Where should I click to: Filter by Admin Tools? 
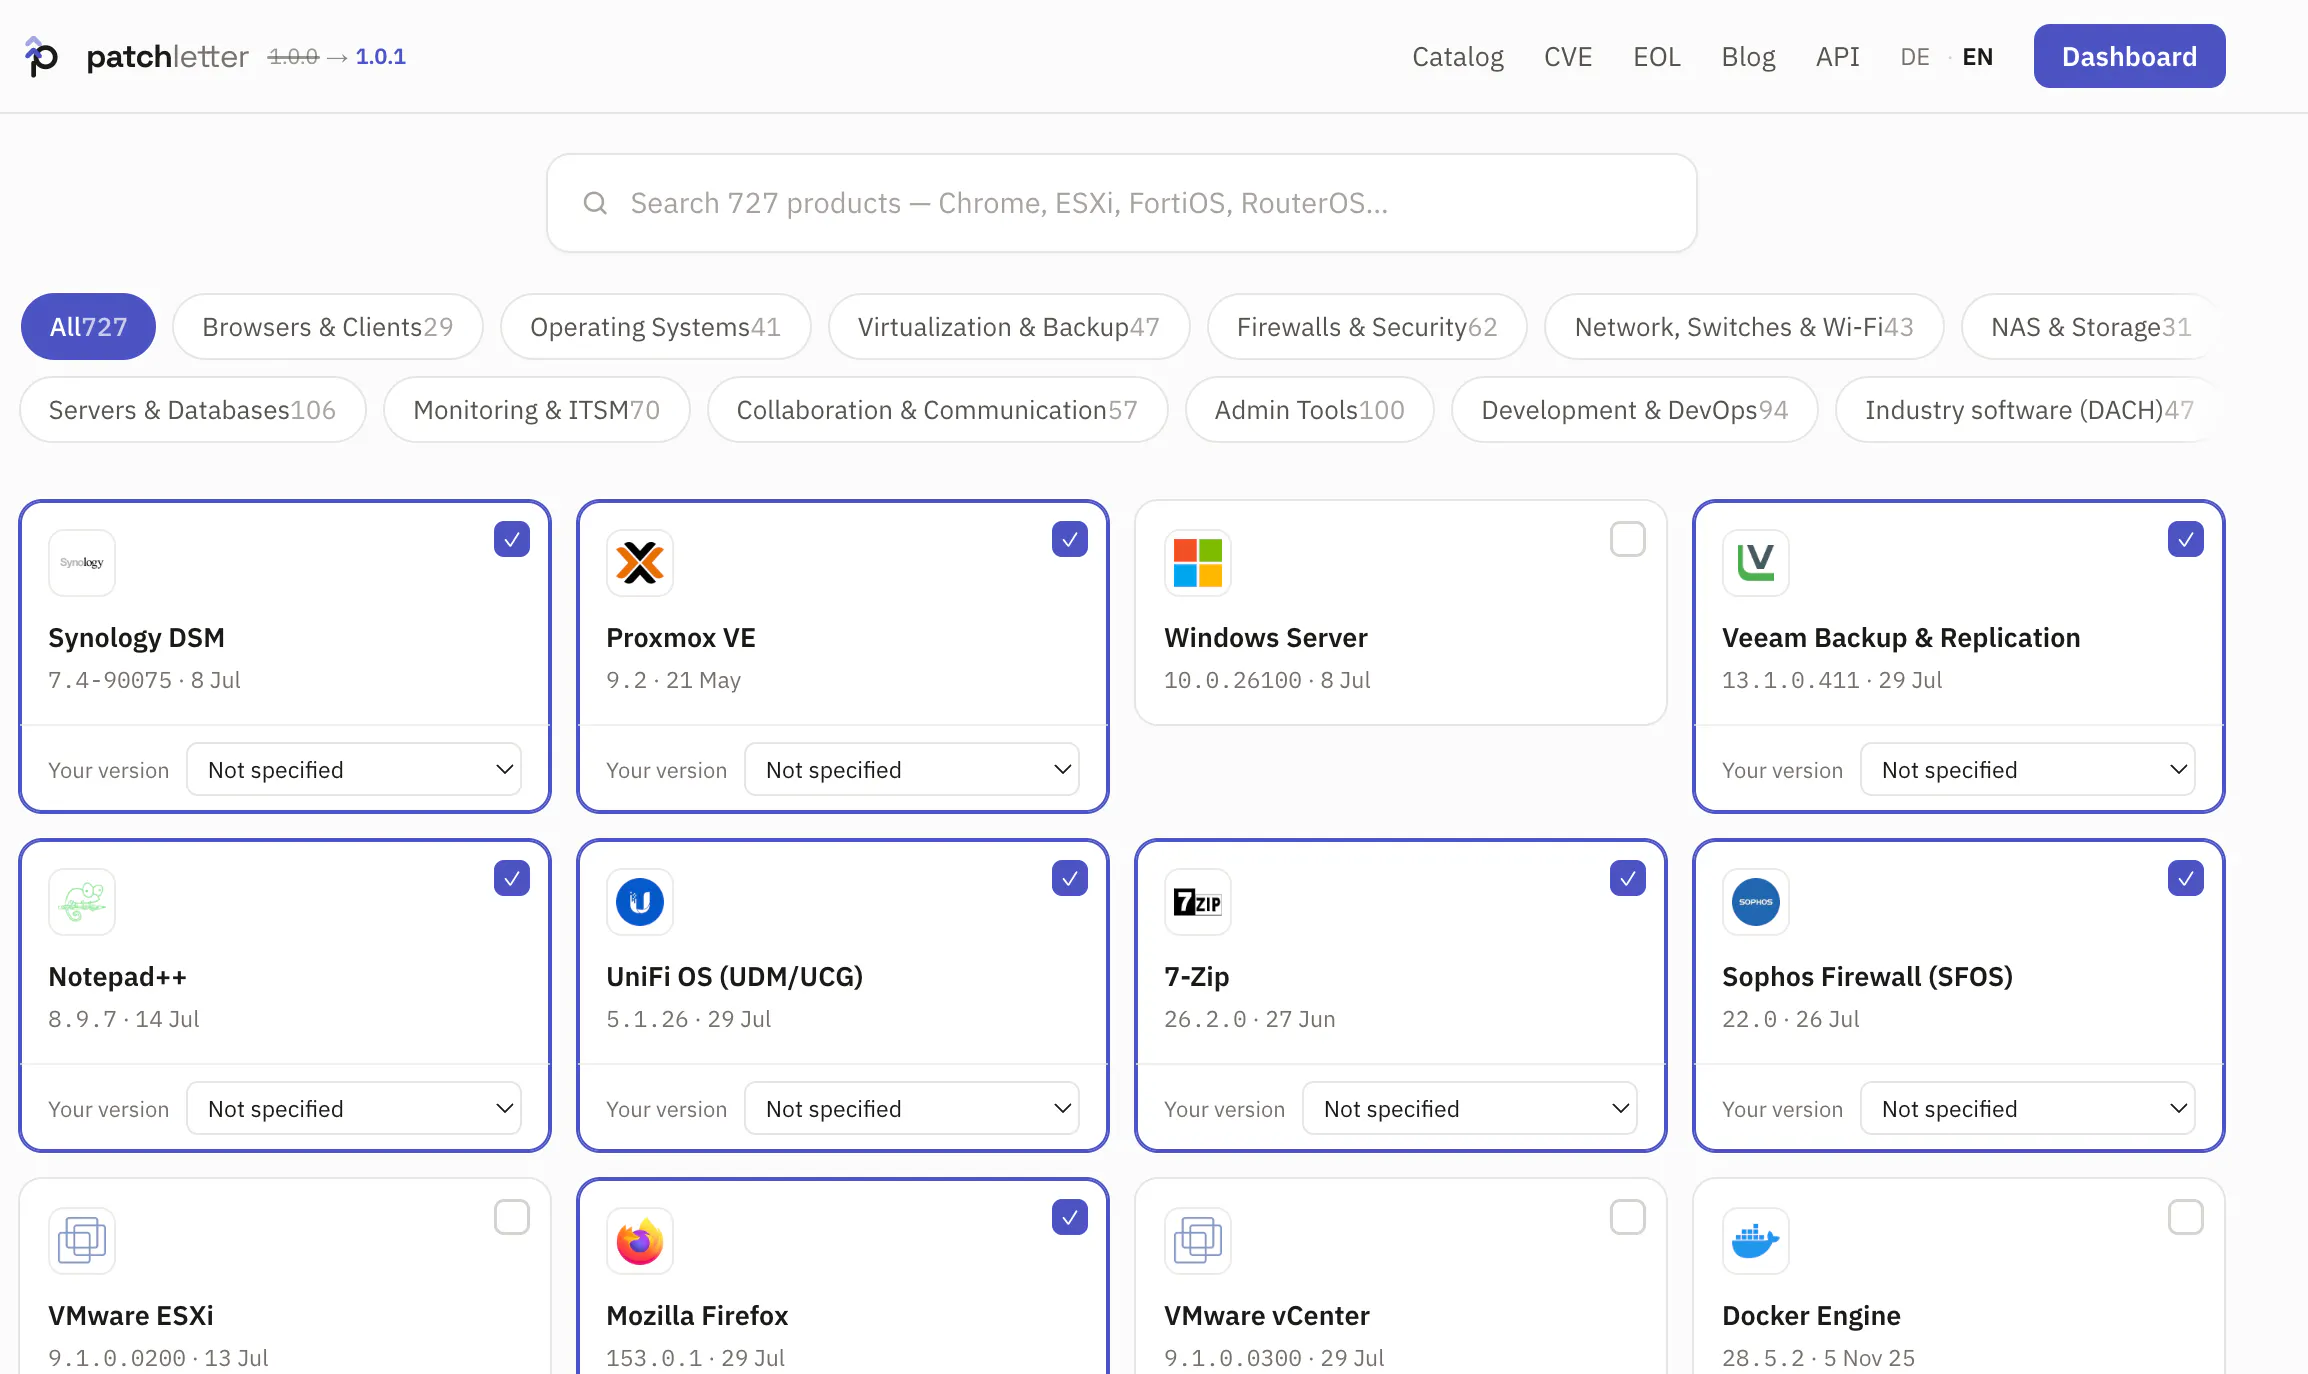[1310, 410]
